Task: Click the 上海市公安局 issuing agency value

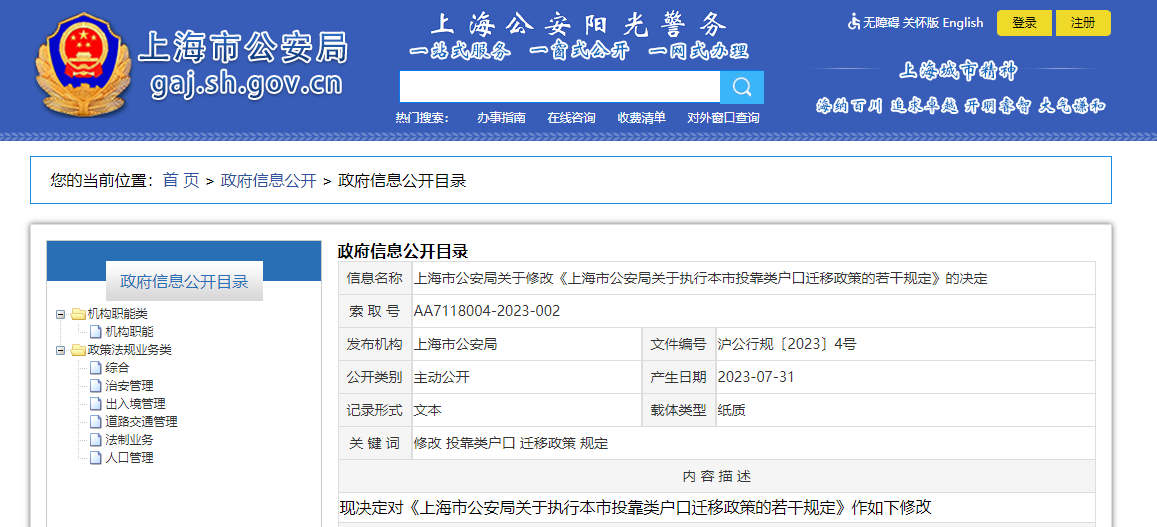Action: [455, 344]
